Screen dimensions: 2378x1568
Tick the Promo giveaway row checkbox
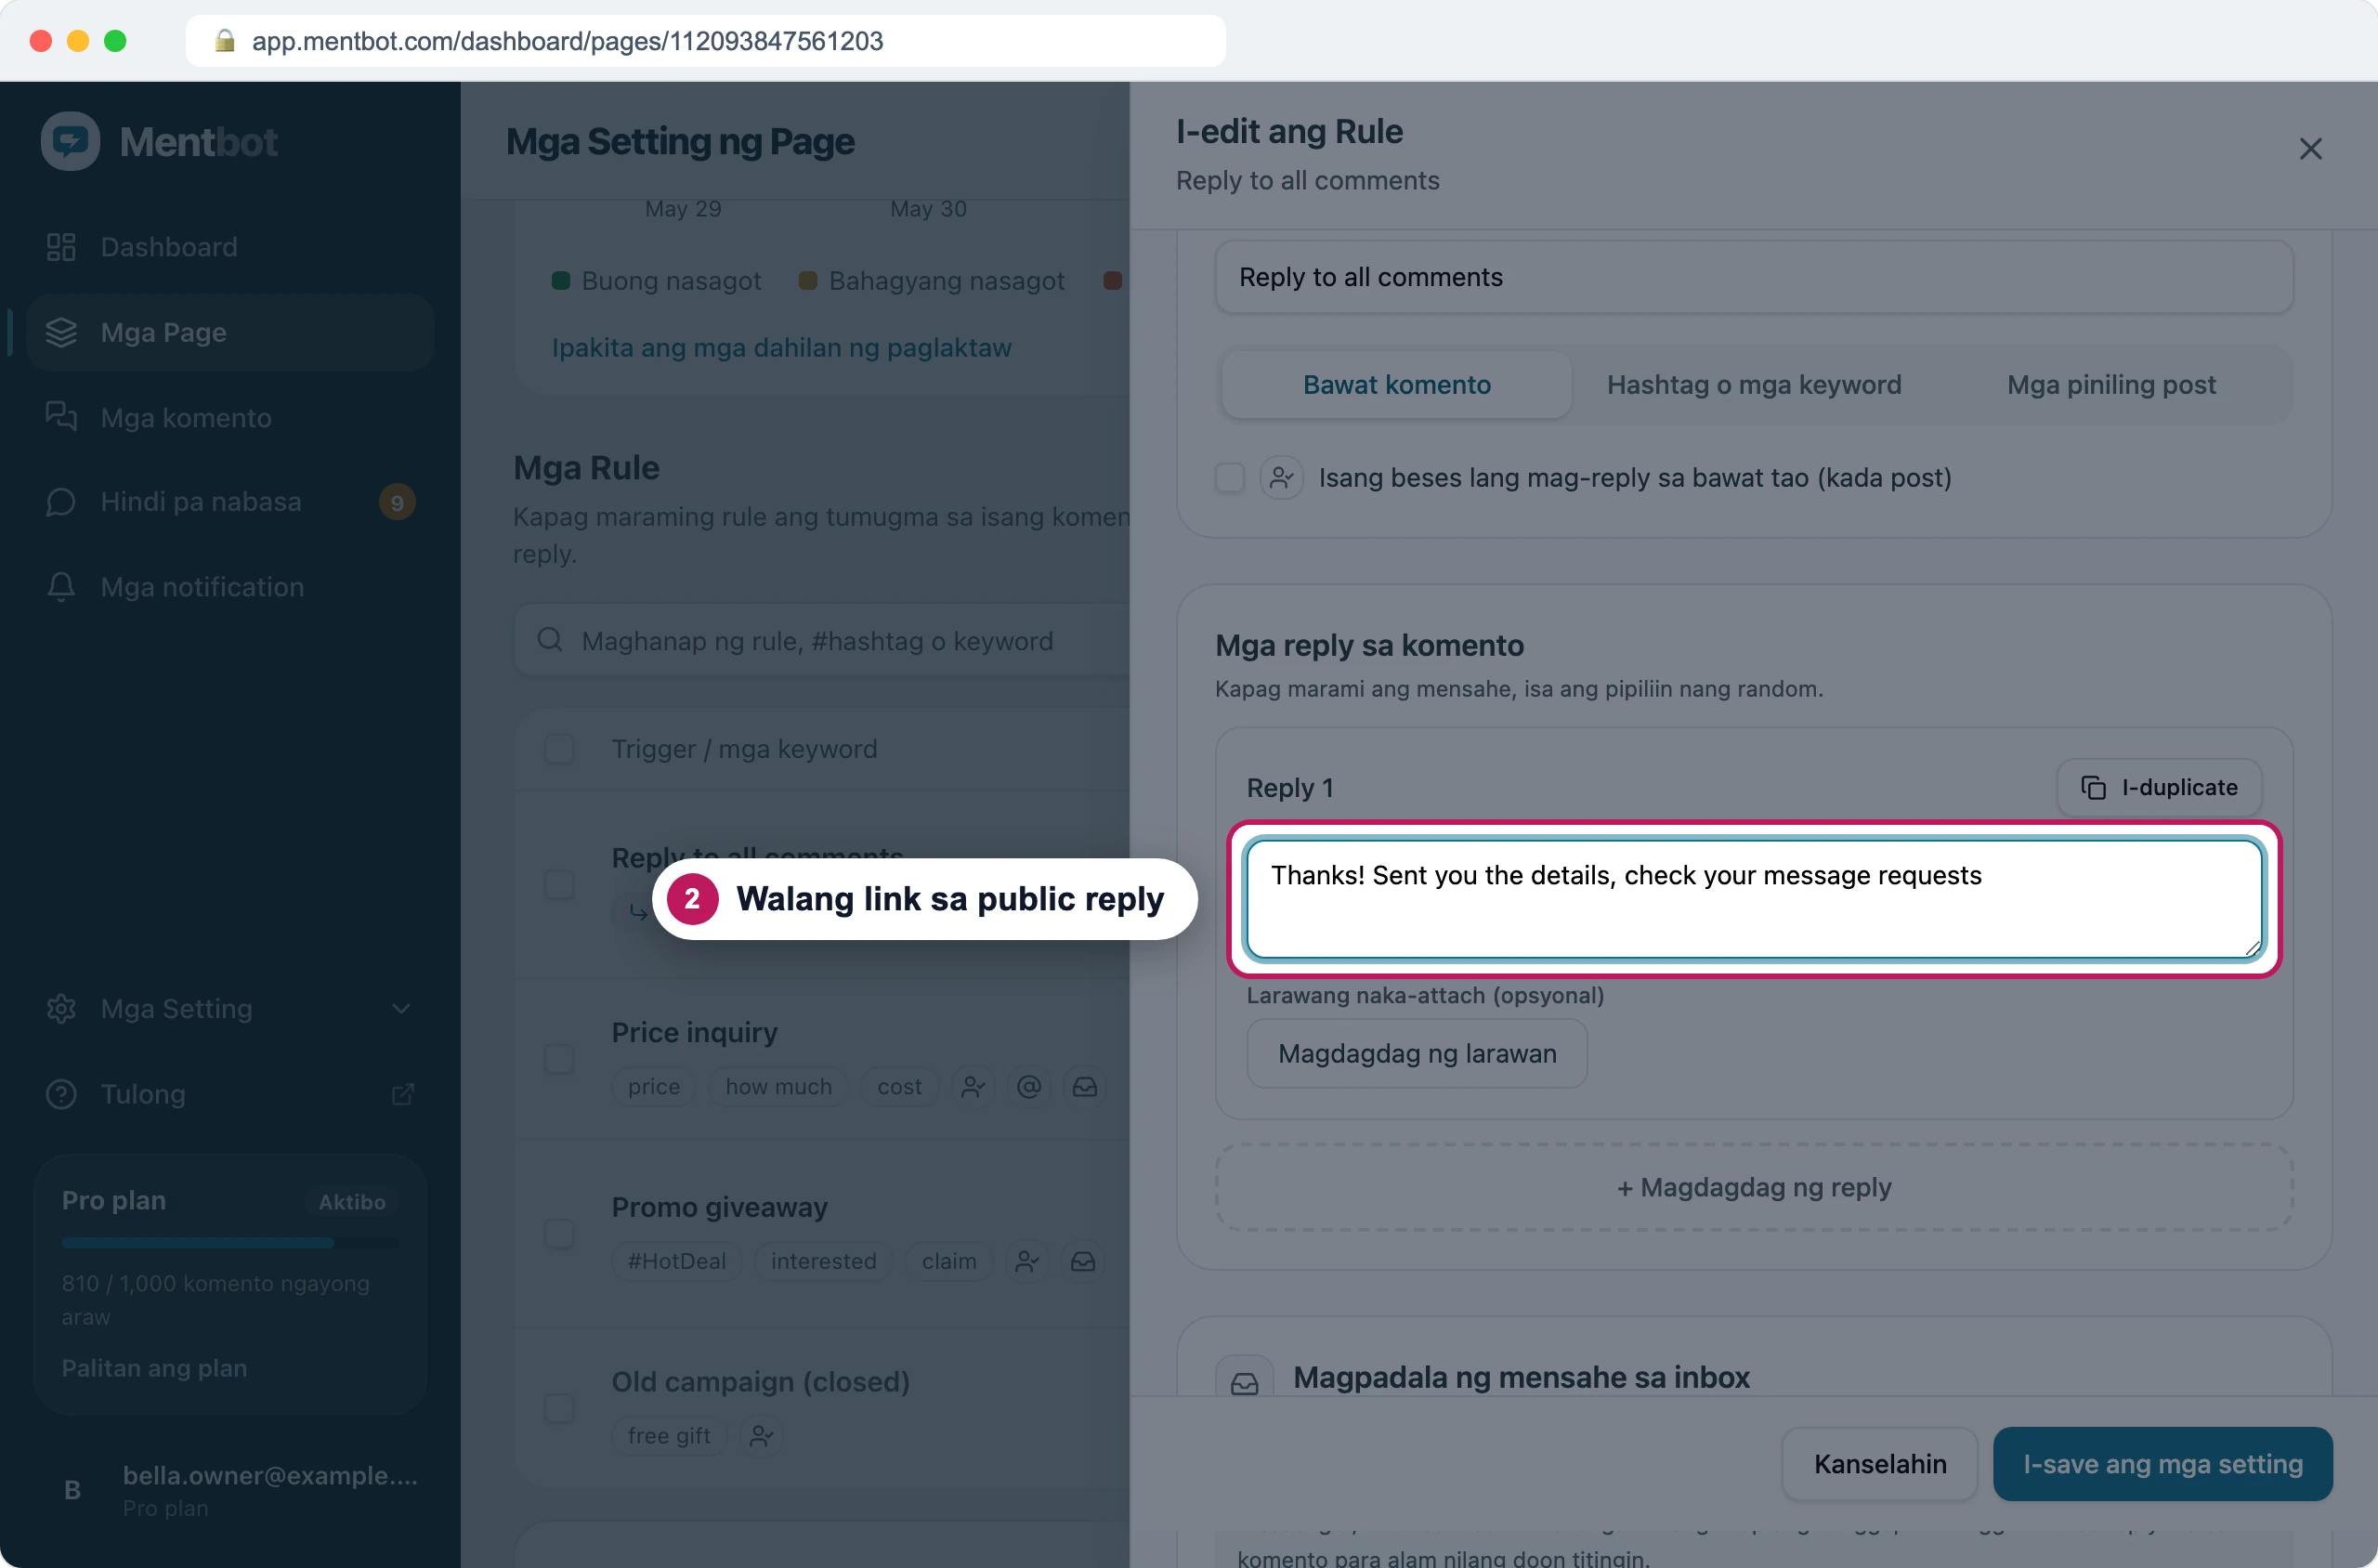point(559,1234)
